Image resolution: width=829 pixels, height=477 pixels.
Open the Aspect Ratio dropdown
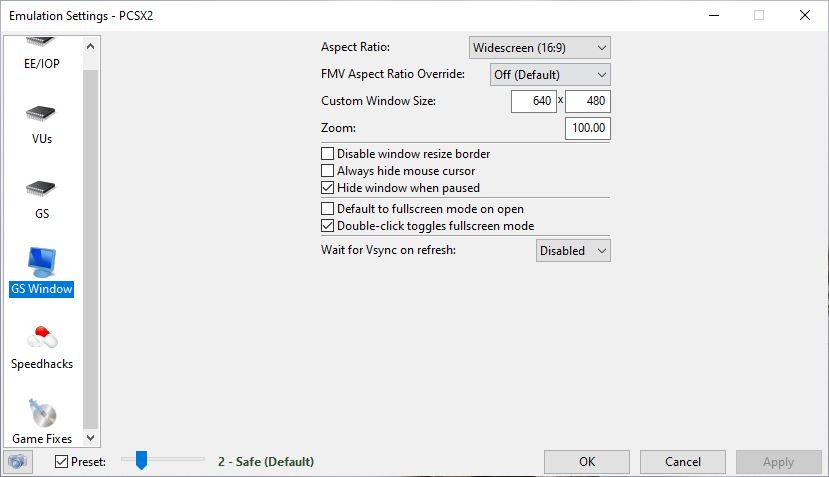click(539, 48)
